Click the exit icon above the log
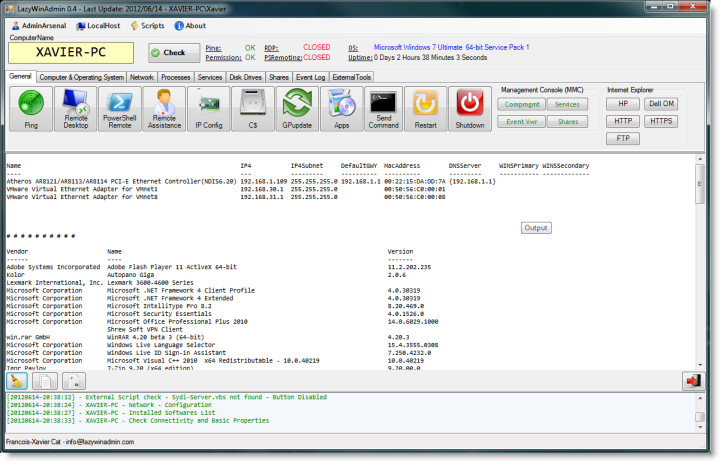 coord(692,380)
